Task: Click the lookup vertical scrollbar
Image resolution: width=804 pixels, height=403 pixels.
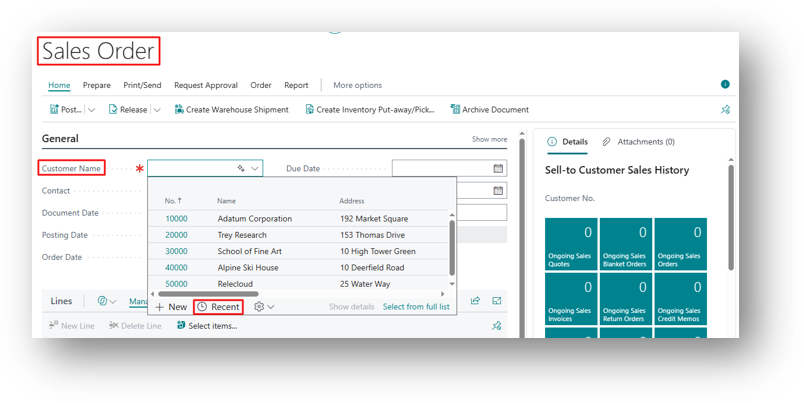Action: pos(452,248)
